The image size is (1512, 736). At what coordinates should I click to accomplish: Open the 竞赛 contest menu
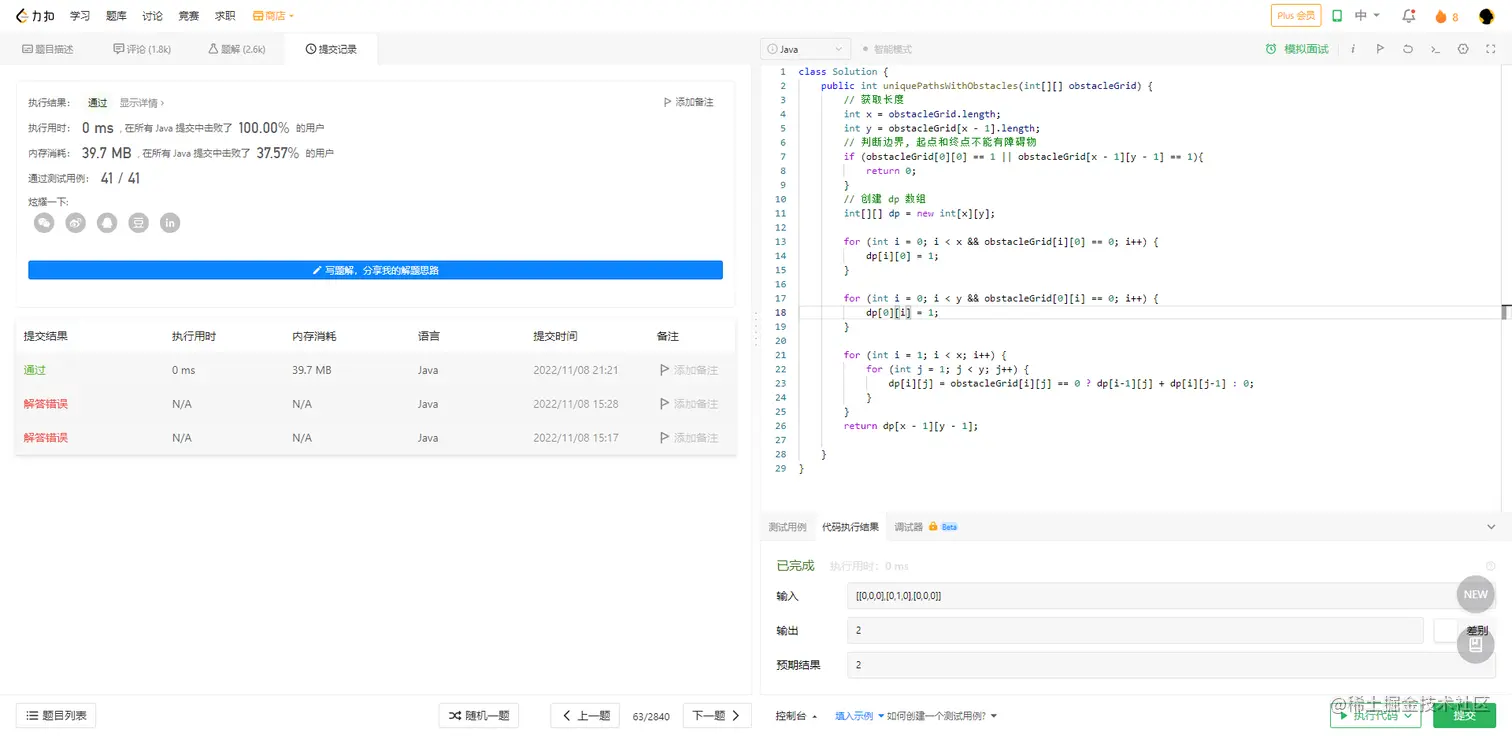(188, 16)
